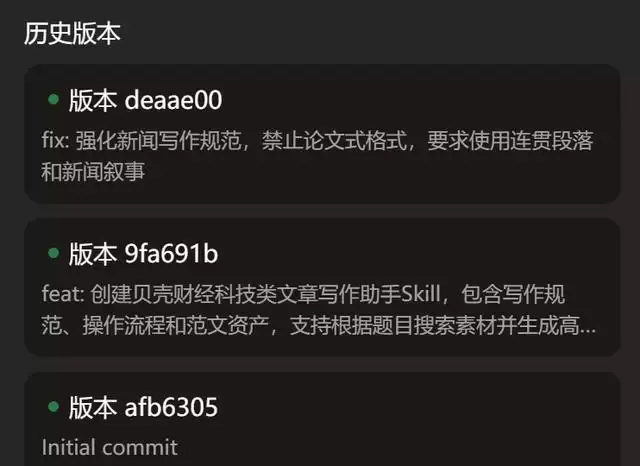
Task: Select the 9fa691b version card background
Action: click(322, 287)
